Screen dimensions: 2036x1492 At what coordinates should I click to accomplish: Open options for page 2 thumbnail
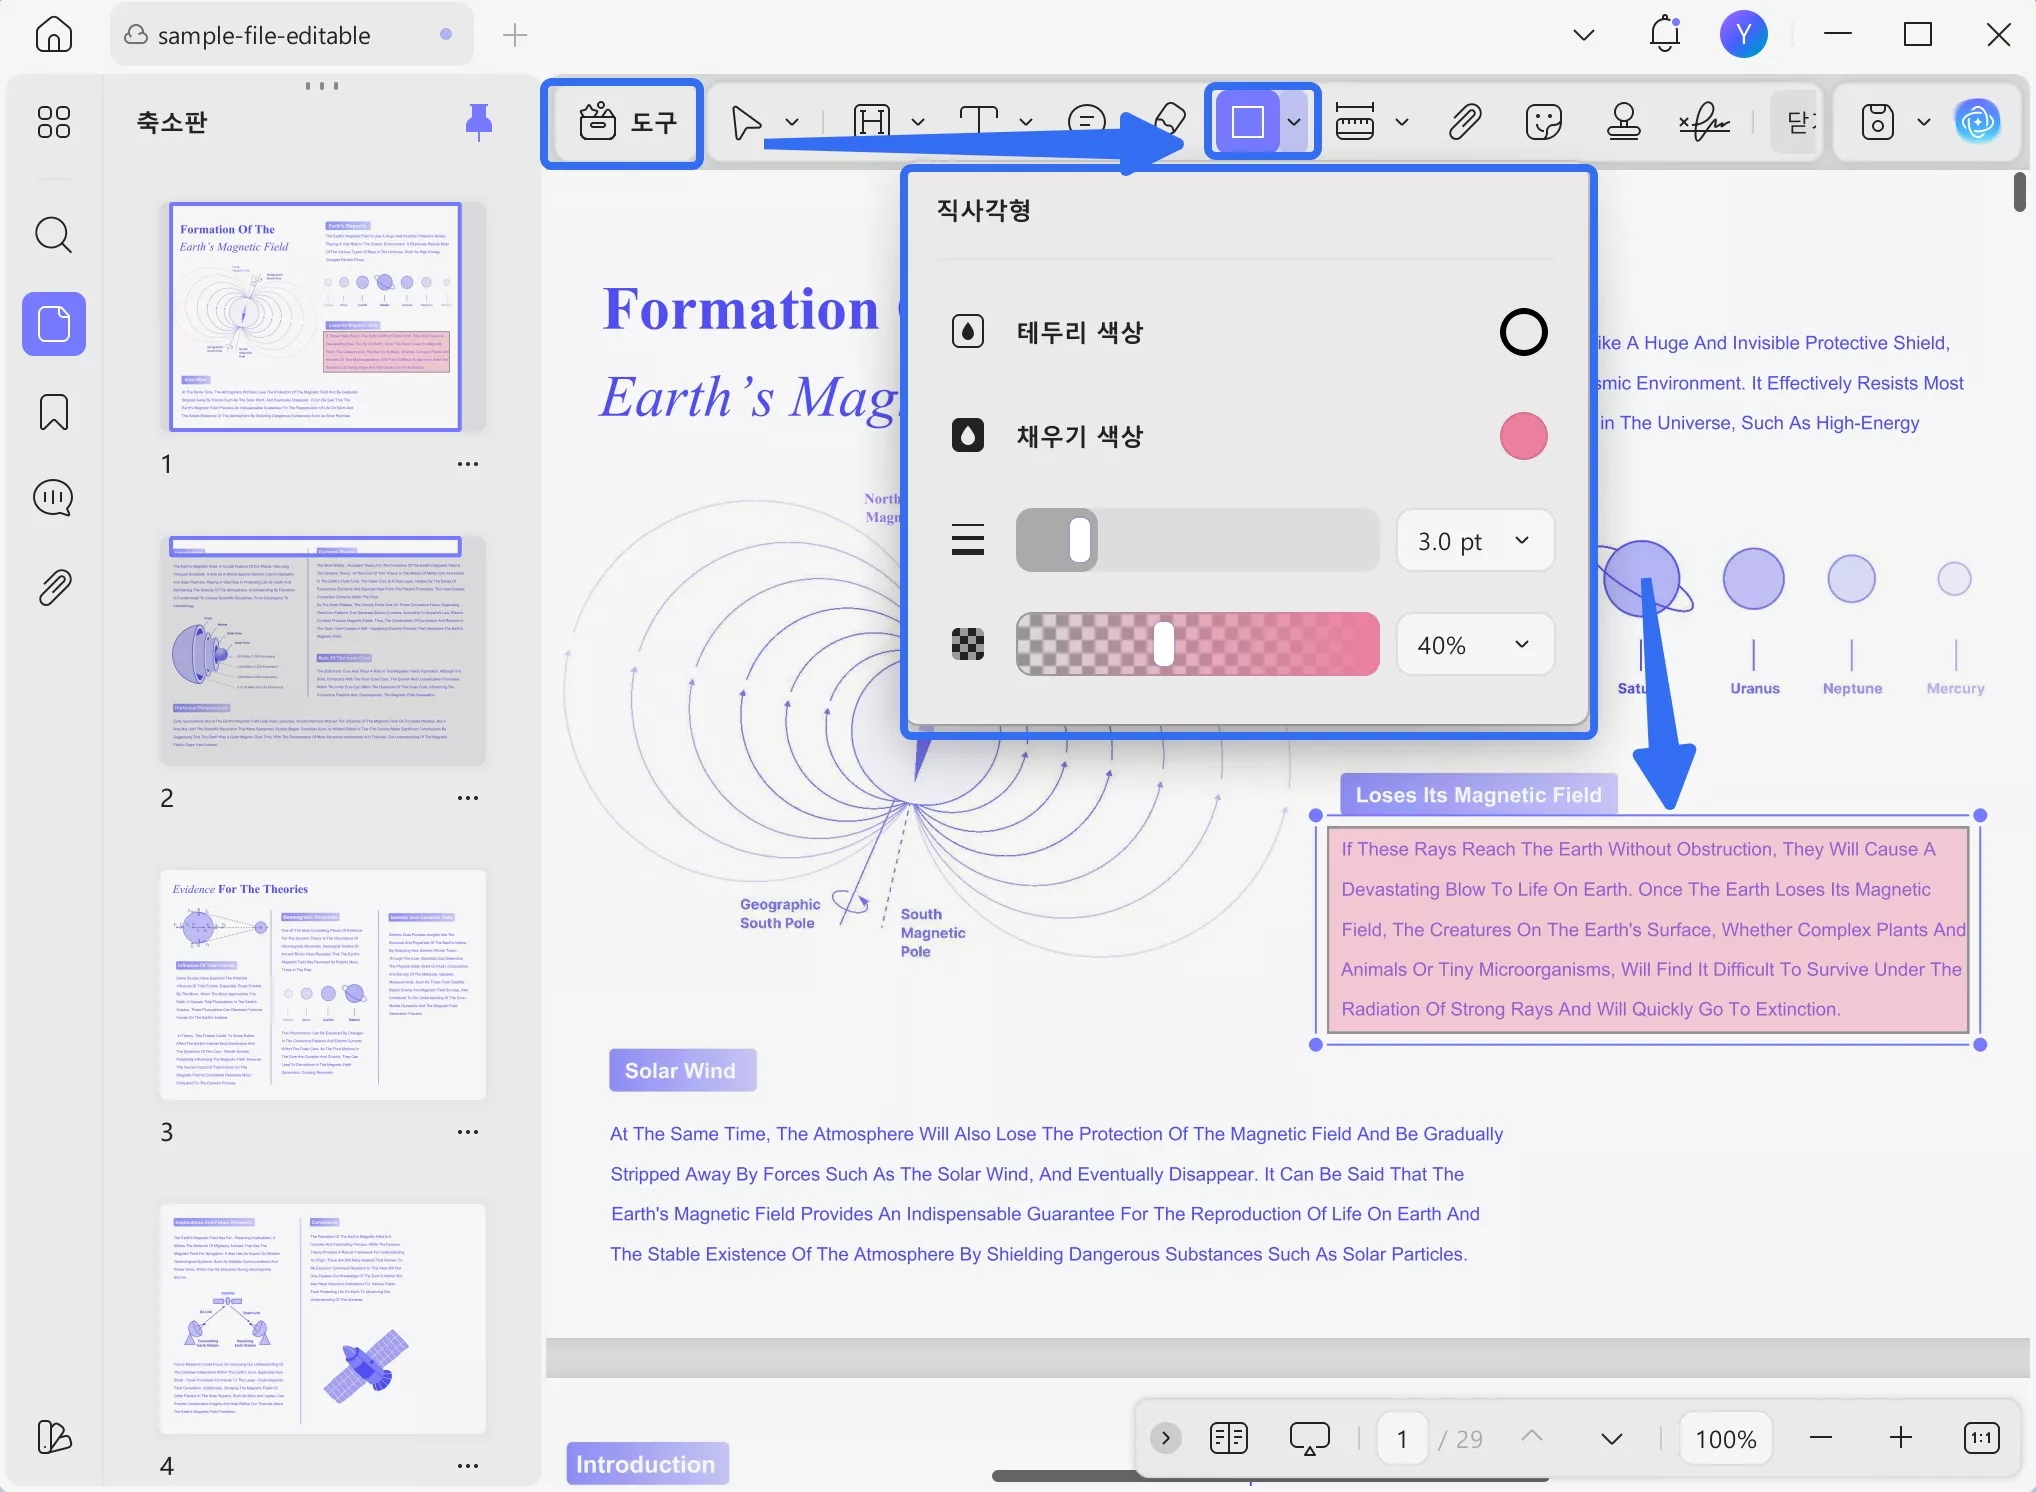point(467,798)
